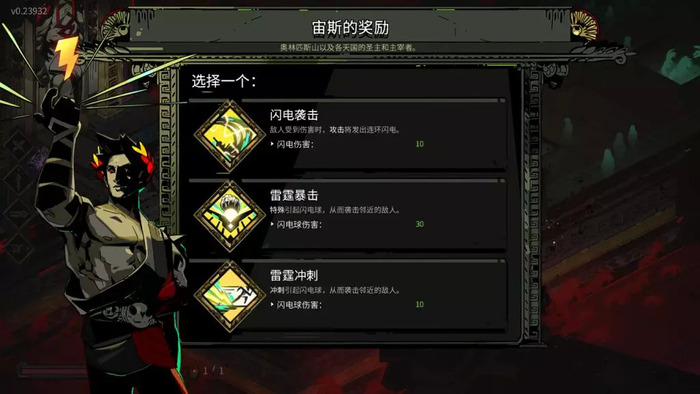700x394 pixels.
Task: Click the health bar at bottom left
Action: point(53,371)
